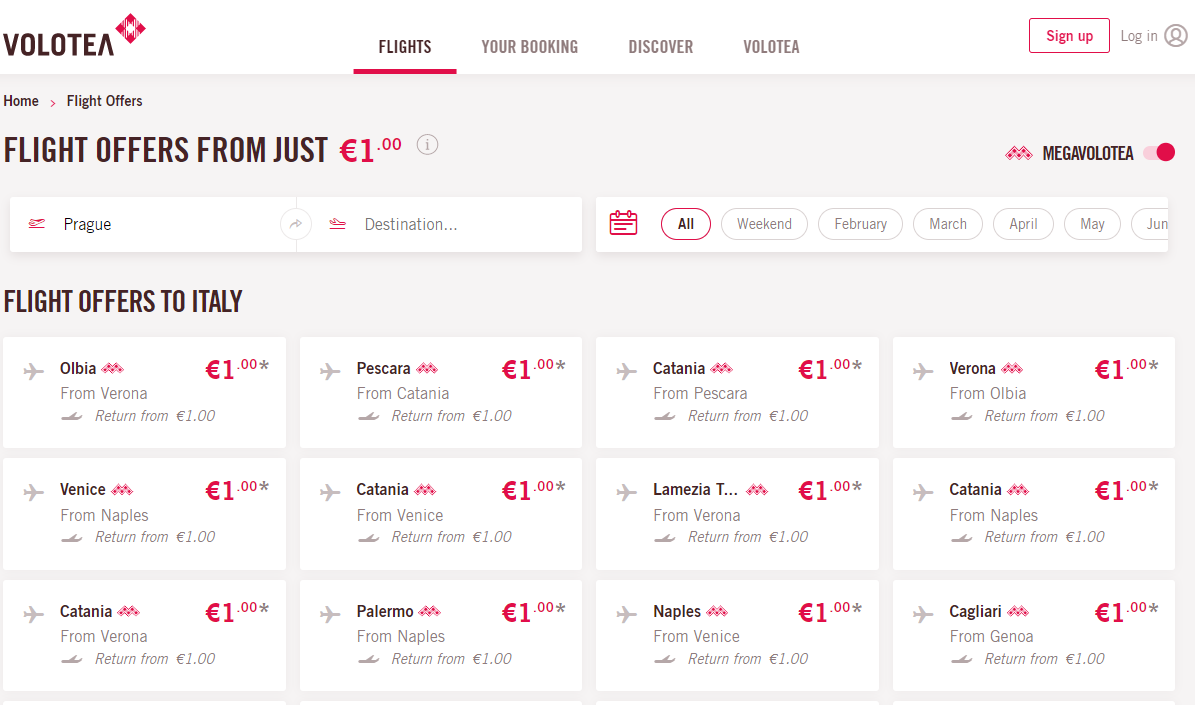1195x705 pixels.
Task: Click Return from €1.00 on Cagliari card
Action: (x=1044, y=659)
